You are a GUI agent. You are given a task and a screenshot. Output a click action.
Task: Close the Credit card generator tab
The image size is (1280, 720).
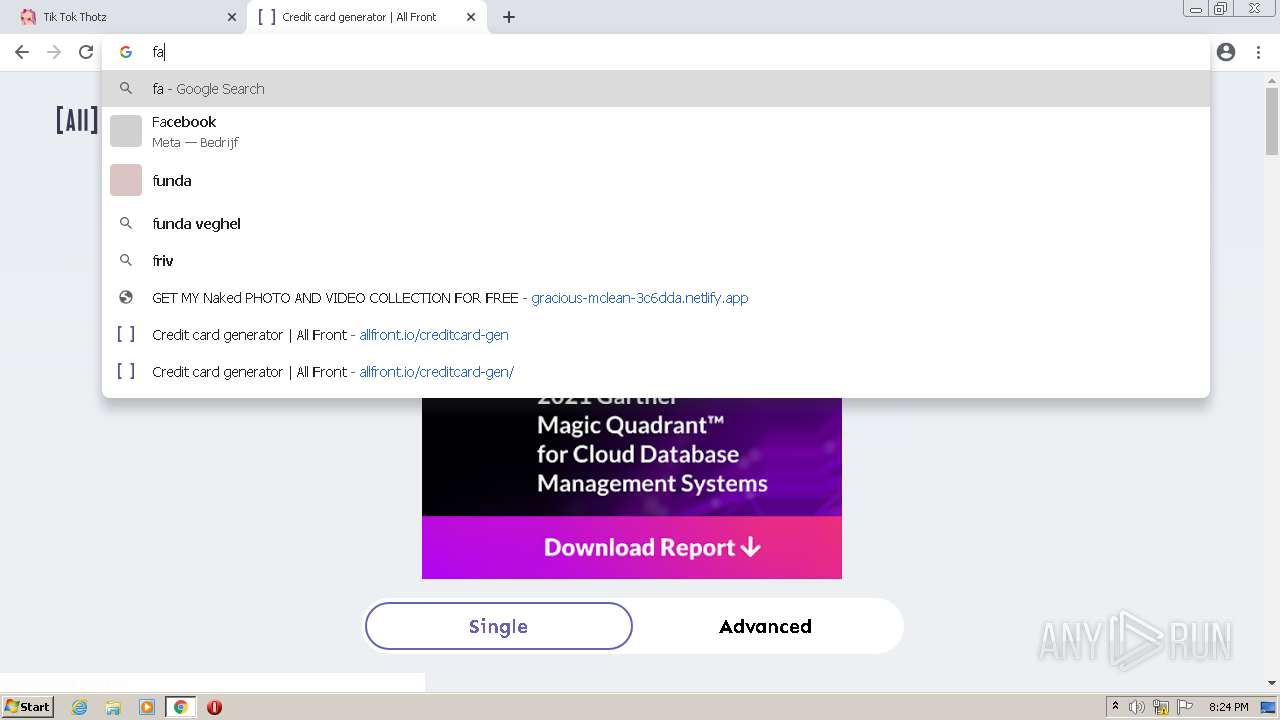(471, 17)
